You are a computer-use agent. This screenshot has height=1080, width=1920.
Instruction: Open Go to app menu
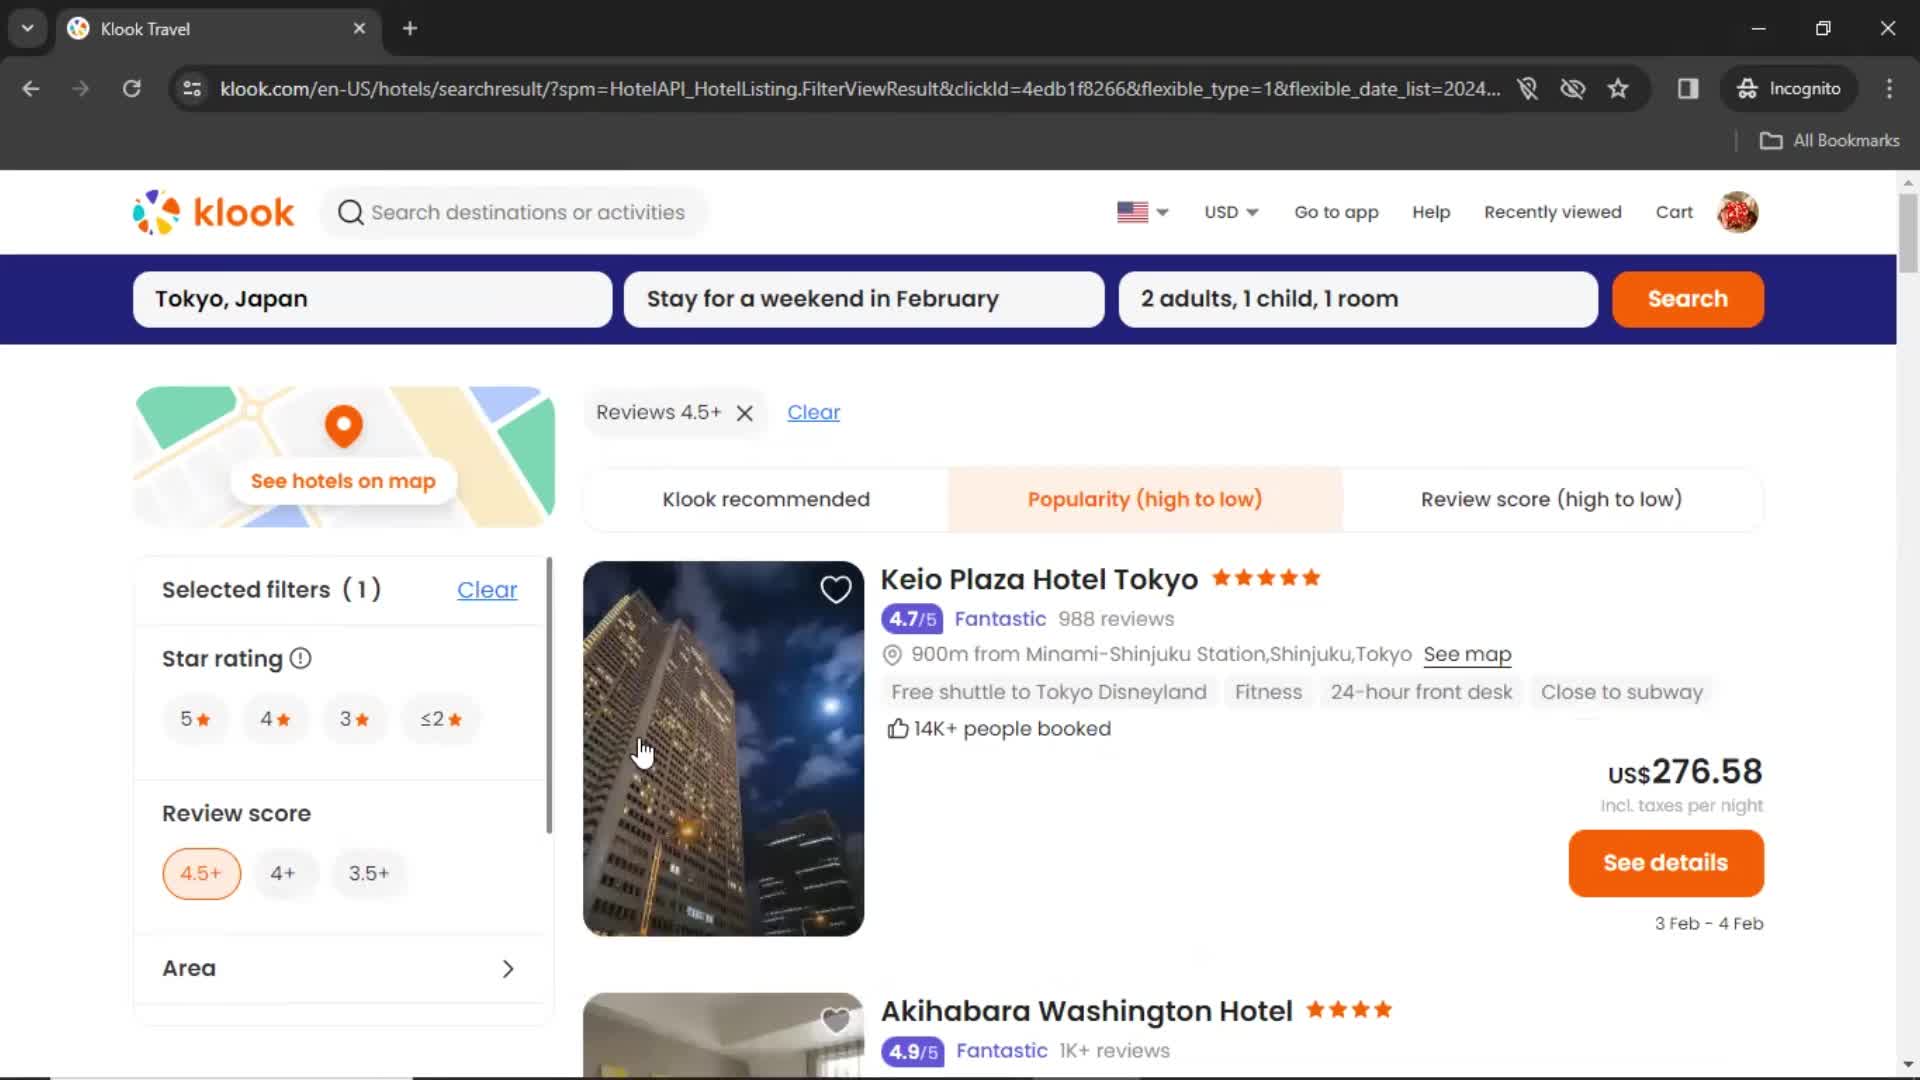pyautogui.click(x=1336, y=212)
